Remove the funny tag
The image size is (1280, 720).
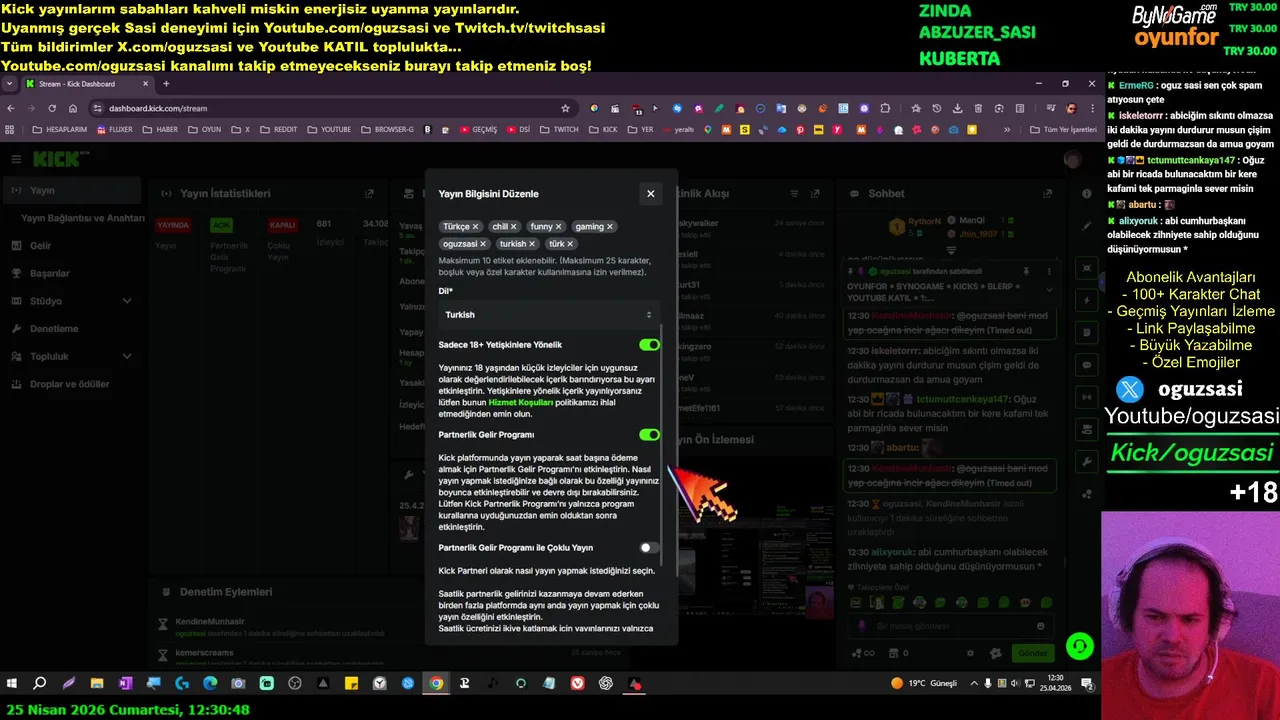click(558, 227)
